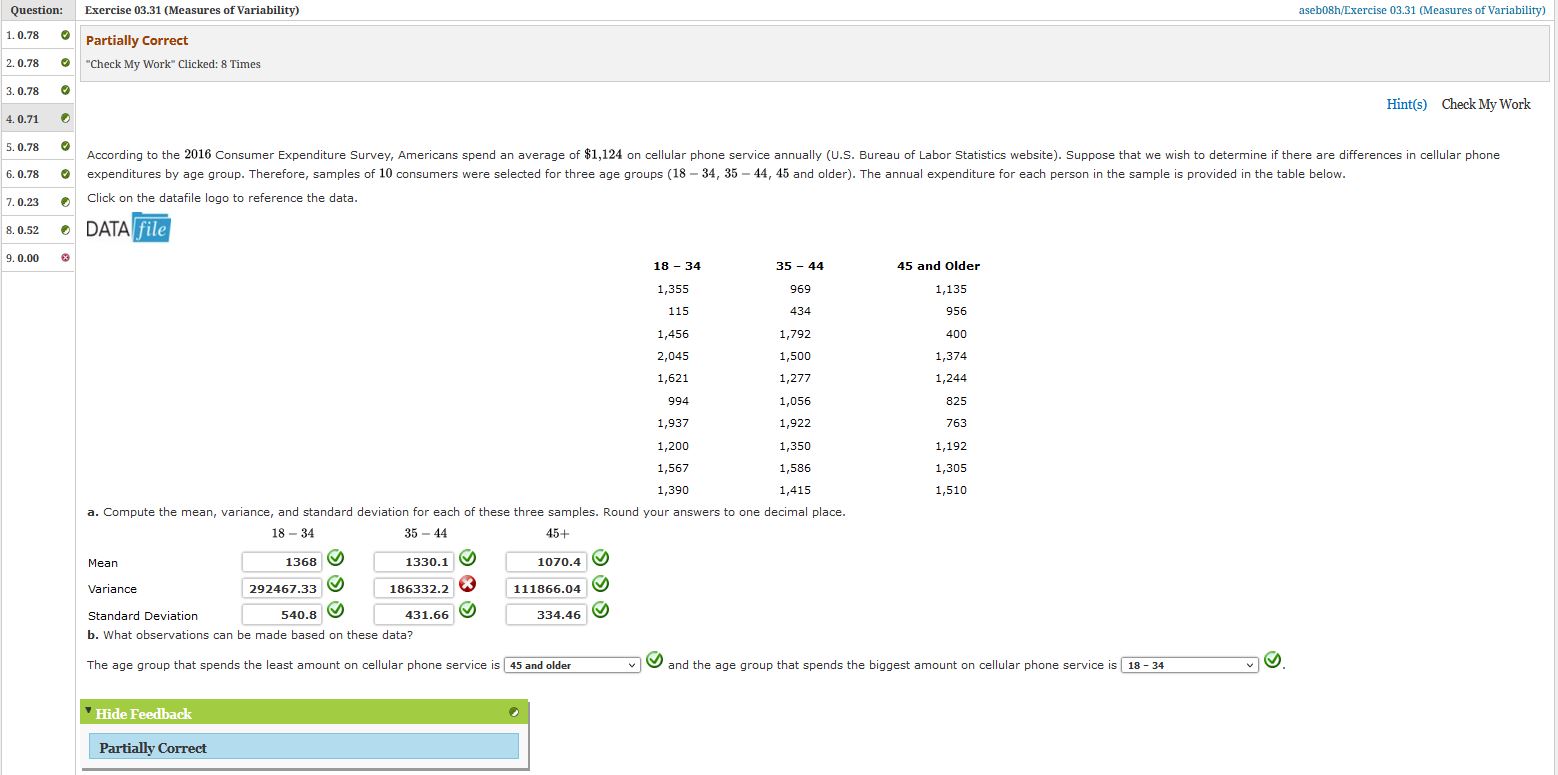This screenshot has height=775, width=1558.
Task: Open the aseb08h/Exercise 03.31 link
Action: [x=1420, y=10]
